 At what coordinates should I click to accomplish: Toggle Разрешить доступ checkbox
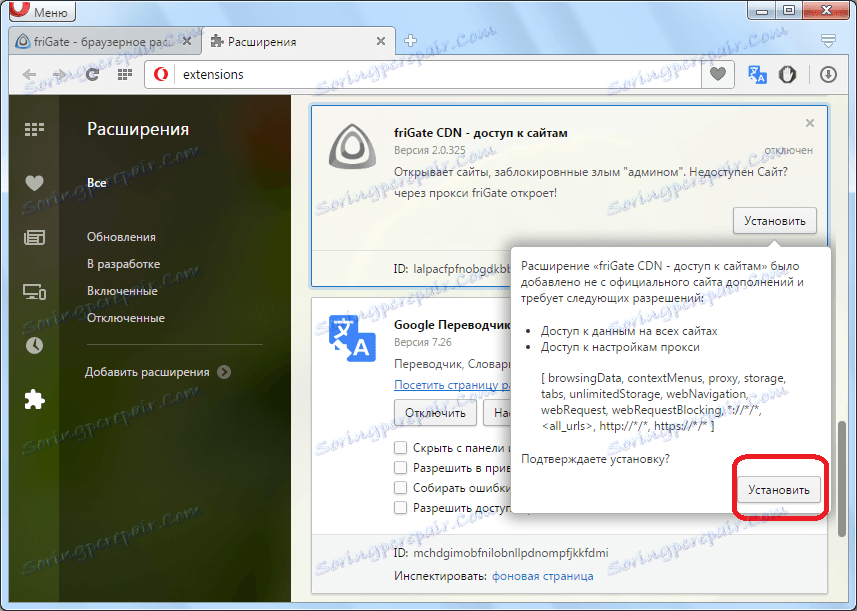tap(401, 508)
